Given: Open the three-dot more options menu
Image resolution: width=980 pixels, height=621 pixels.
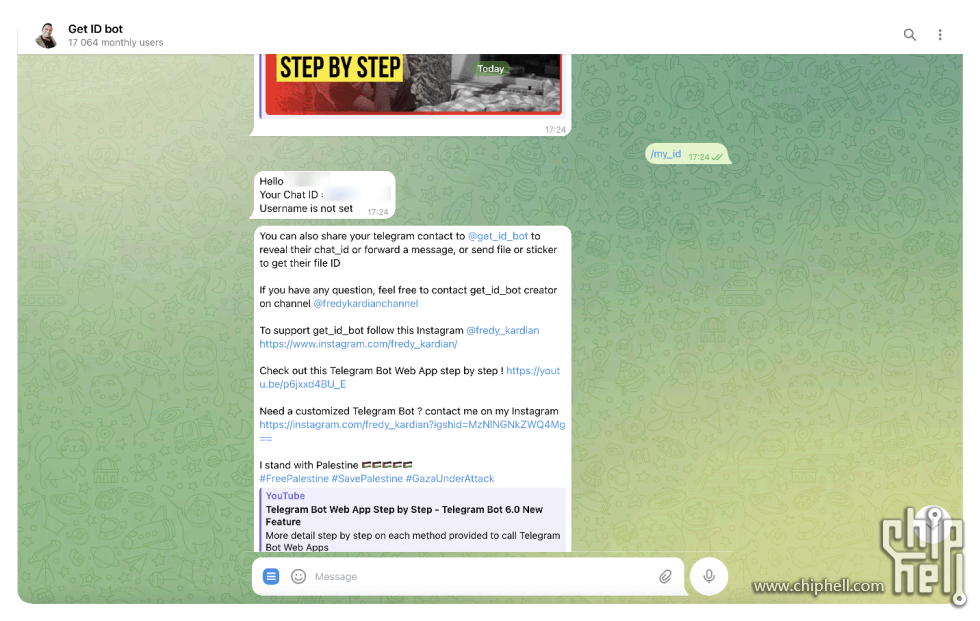Looking at the screenshot, I should 939,35.
